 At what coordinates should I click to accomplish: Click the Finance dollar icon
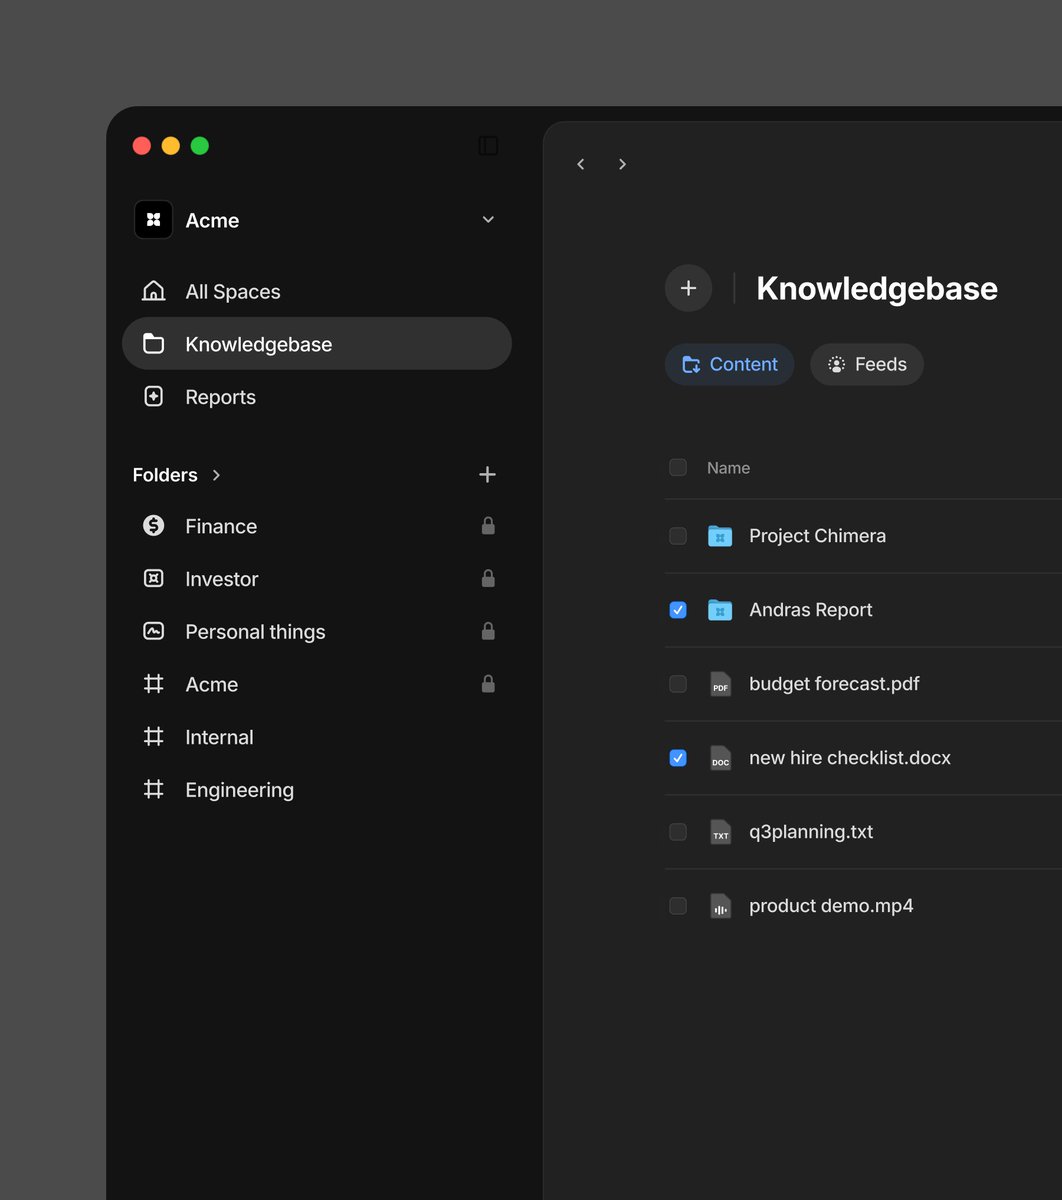click(x=153, y=526)
